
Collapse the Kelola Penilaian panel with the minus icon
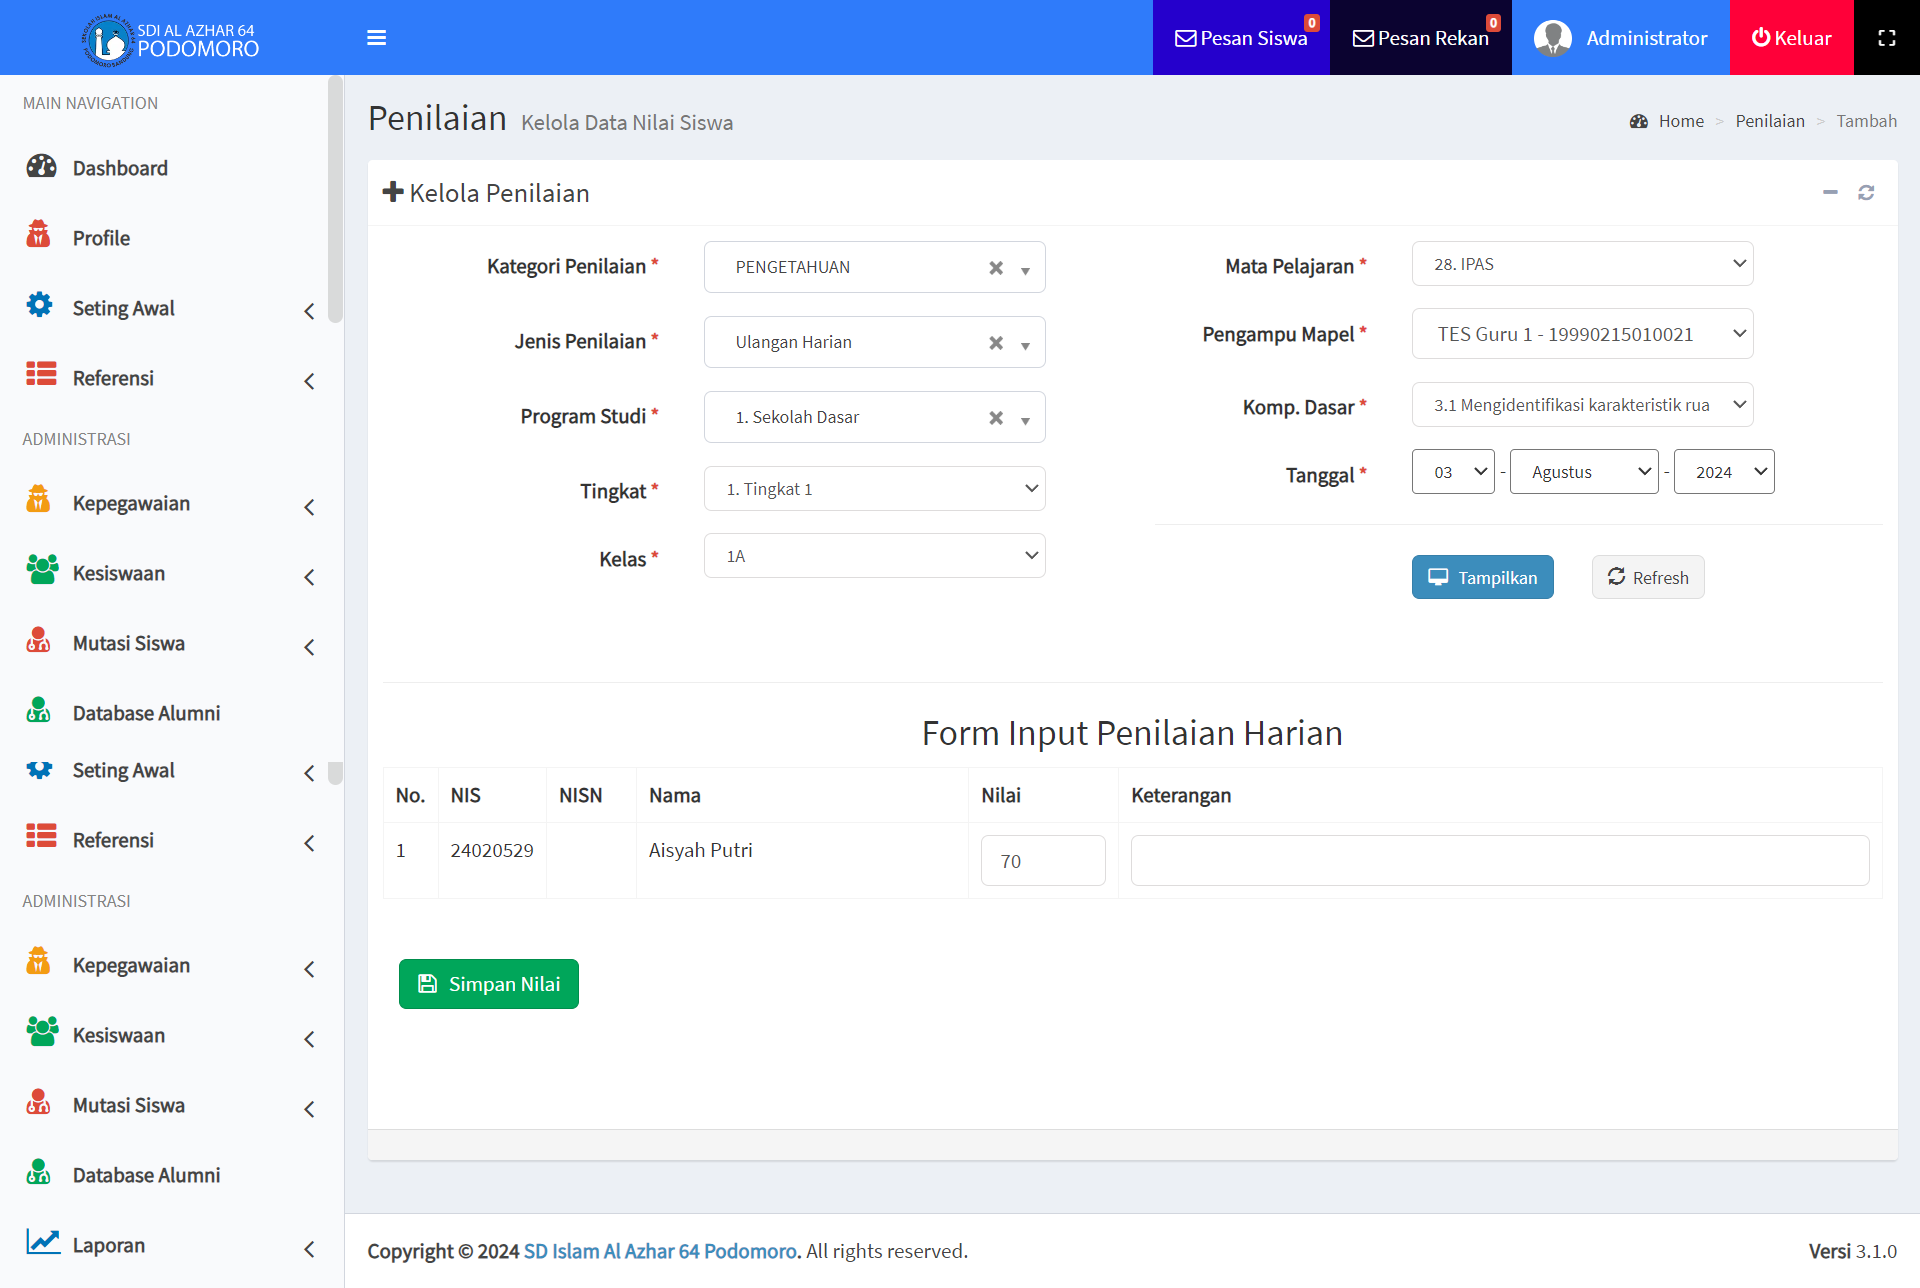coord(1829,193)
